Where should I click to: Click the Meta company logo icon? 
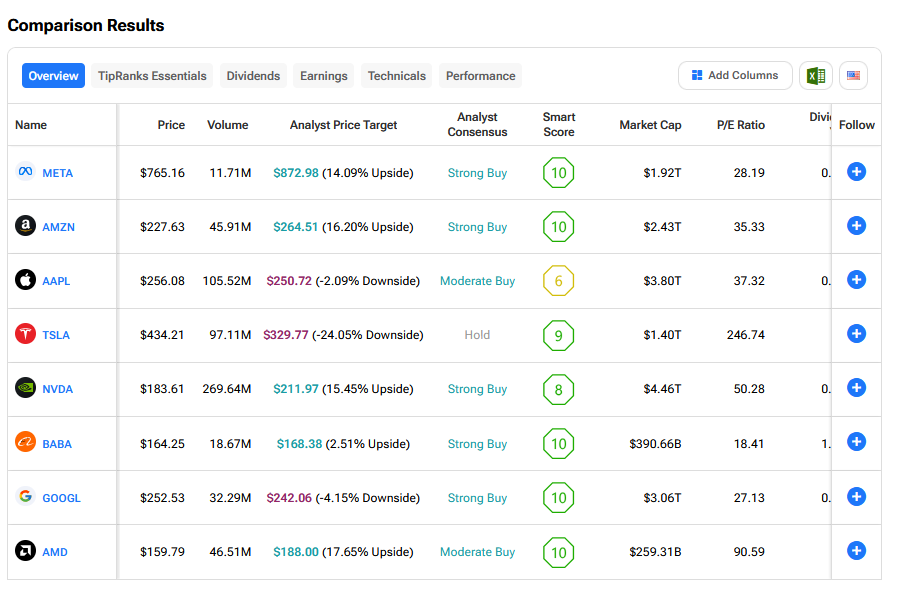pos(25,172)
